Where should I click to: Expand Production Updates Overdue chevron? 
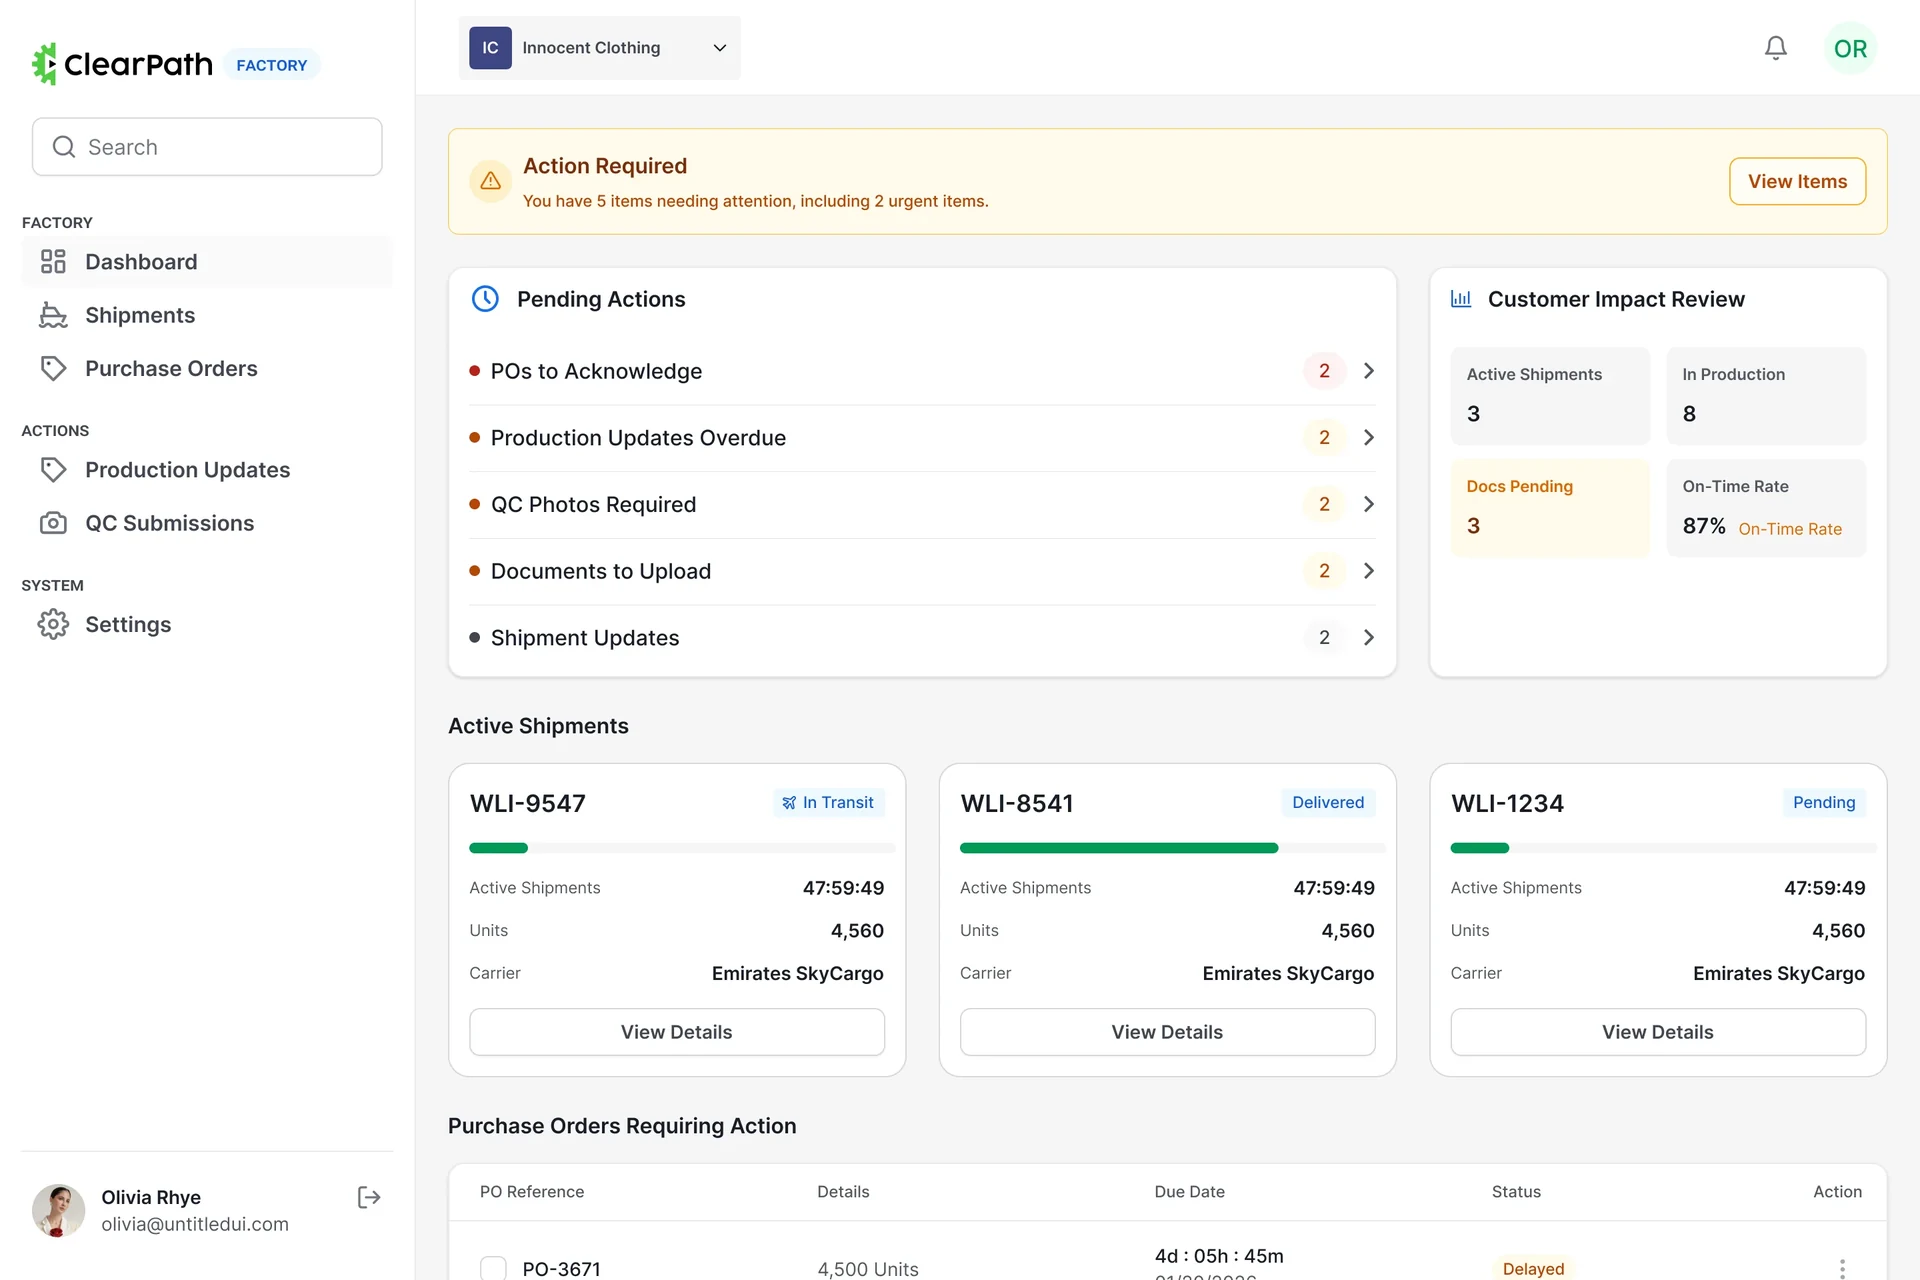coord(1369,438)
